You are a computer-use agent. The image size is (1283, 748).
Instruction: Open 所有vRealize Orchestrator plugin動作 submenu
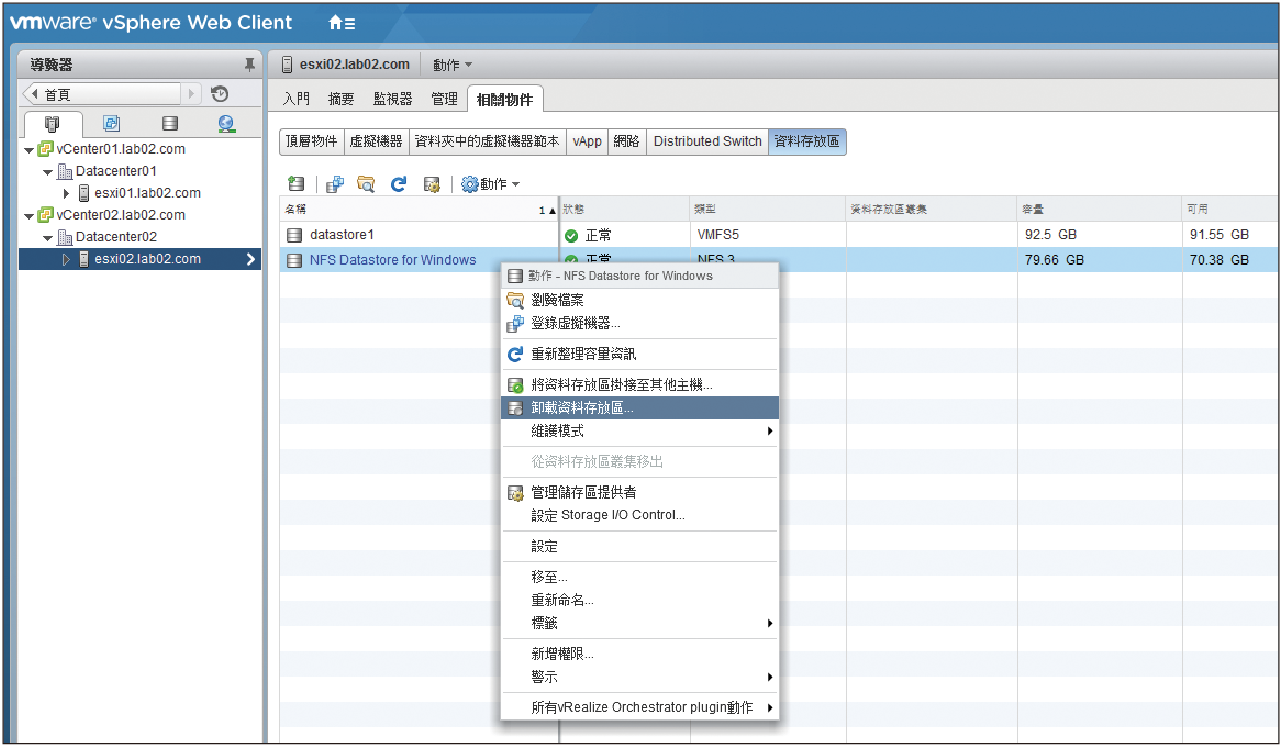(x=640, y=708)
